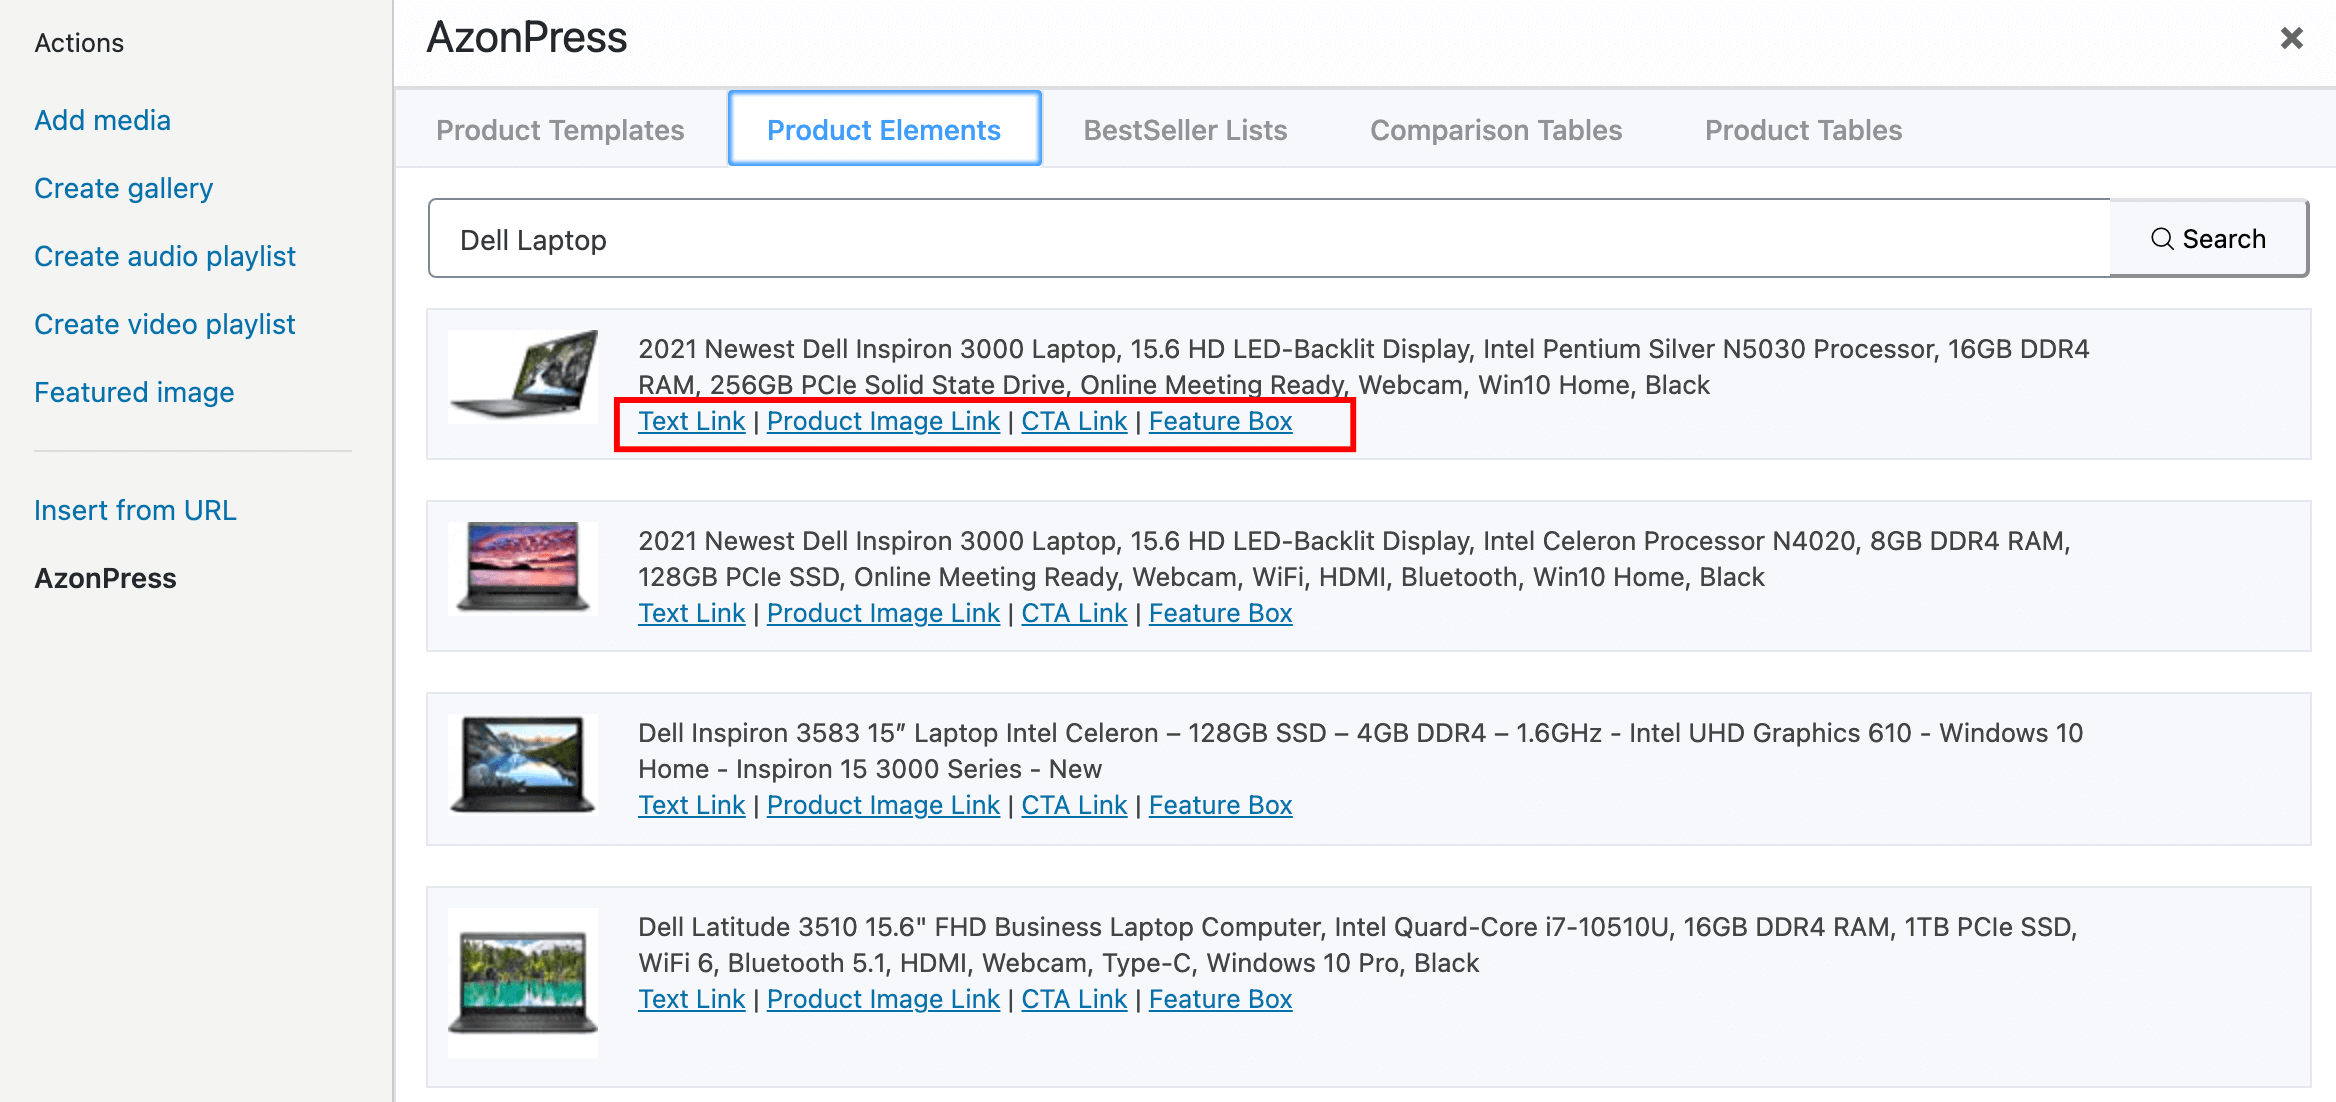Switch to the Product Templates tab
Viewport: 2336px width, 1102px height.
[x=560, y=130]
